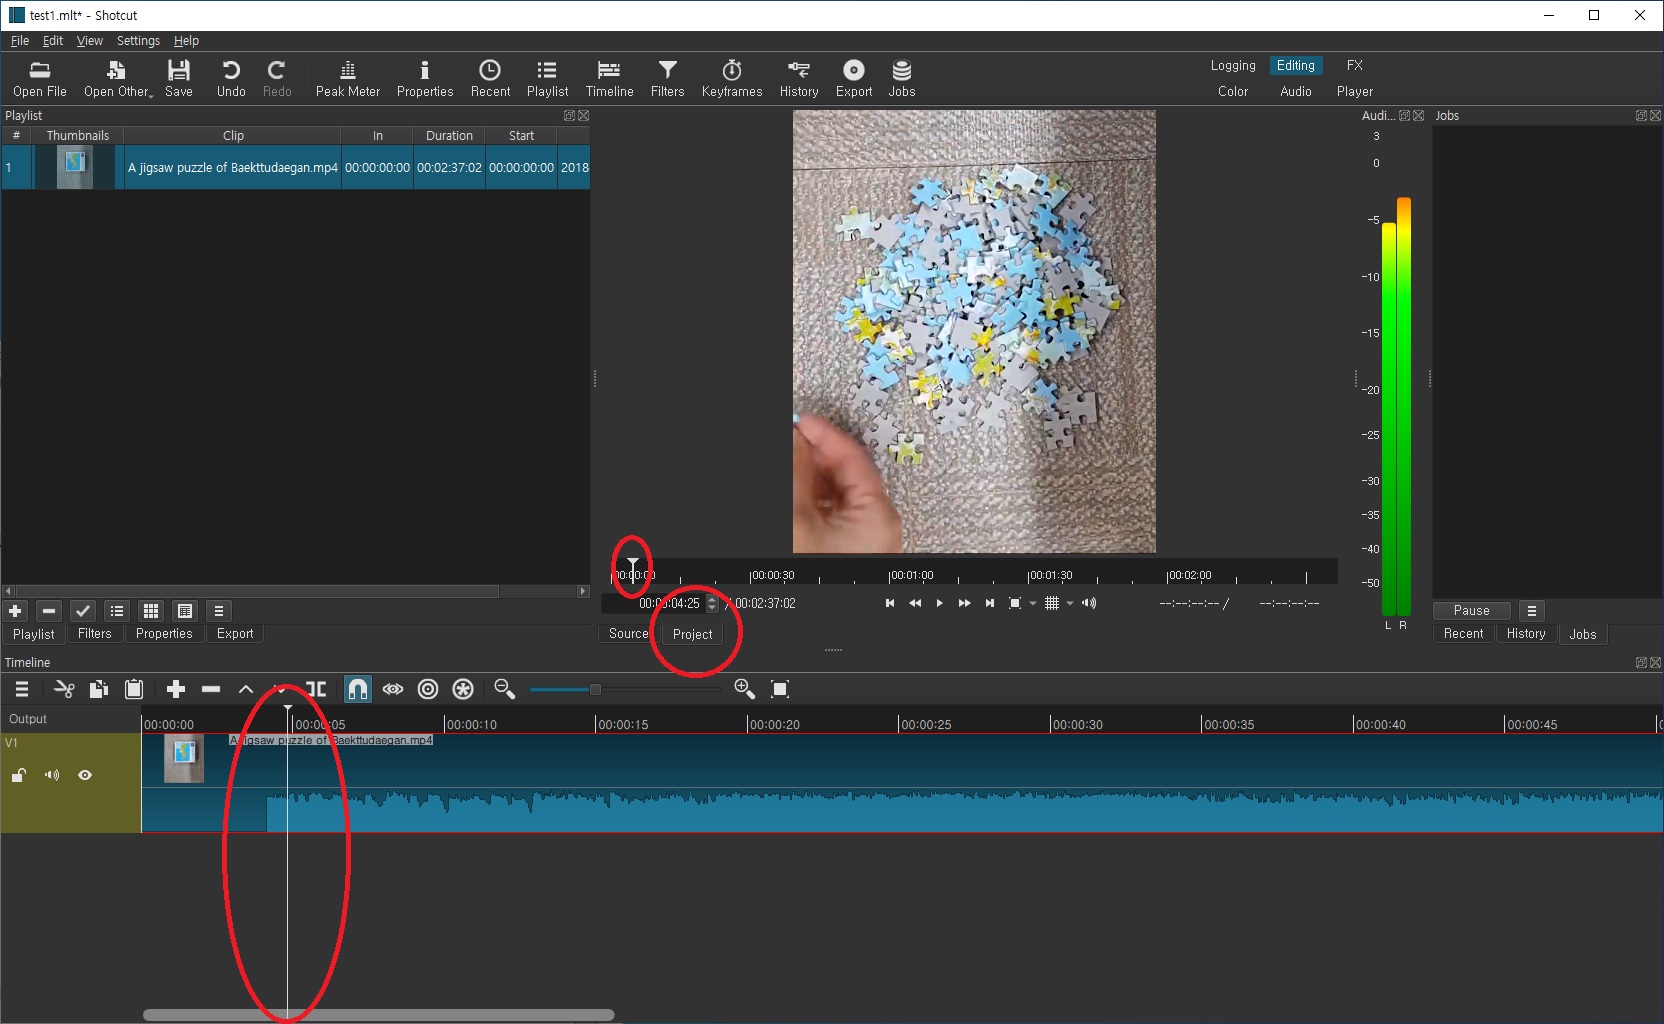Screen dimensions: 1664x1024
Task: Mute track V1 audio
Action: 52,775
